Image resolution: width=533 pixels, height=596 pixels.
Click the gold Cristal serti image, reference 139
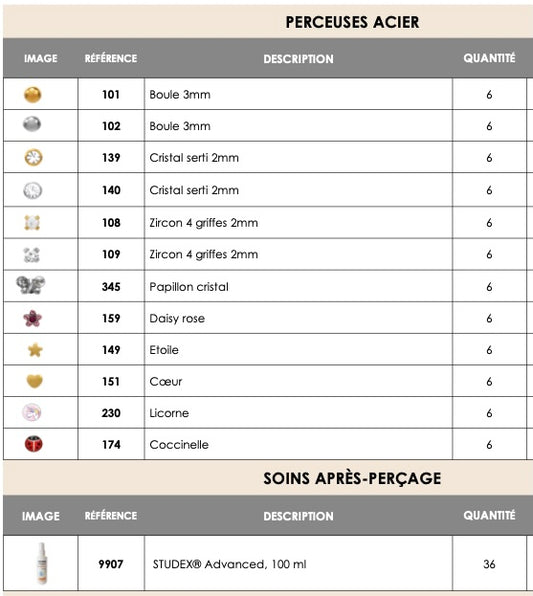[33, 157]
